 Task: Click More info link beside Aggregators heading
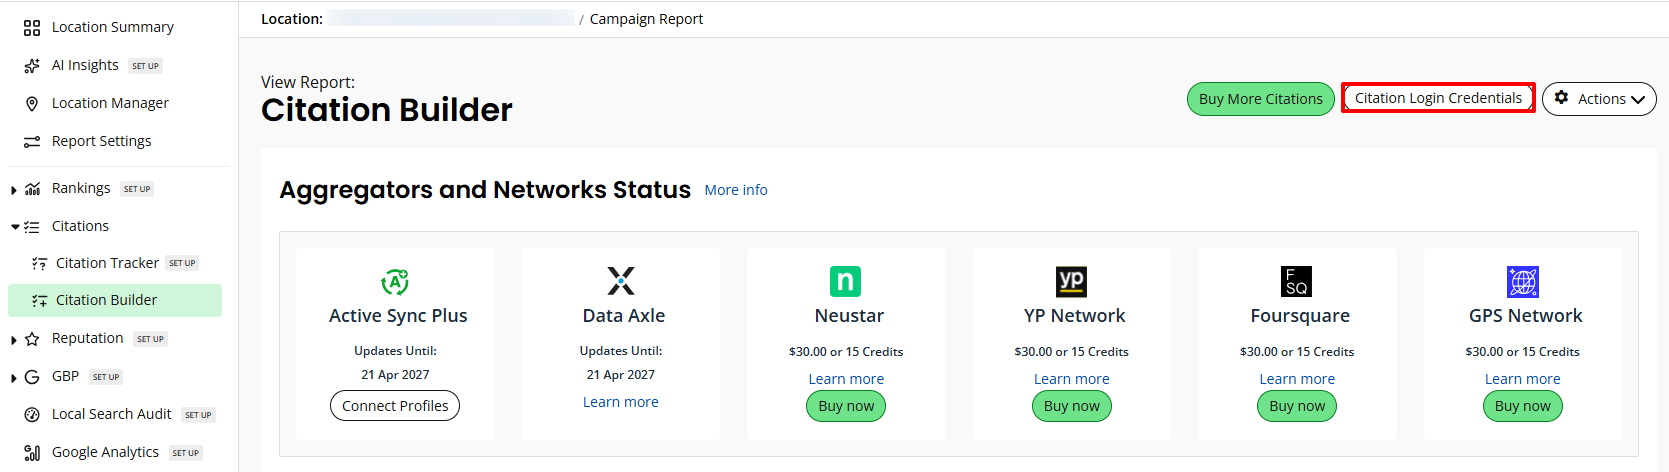coord(736,190)
